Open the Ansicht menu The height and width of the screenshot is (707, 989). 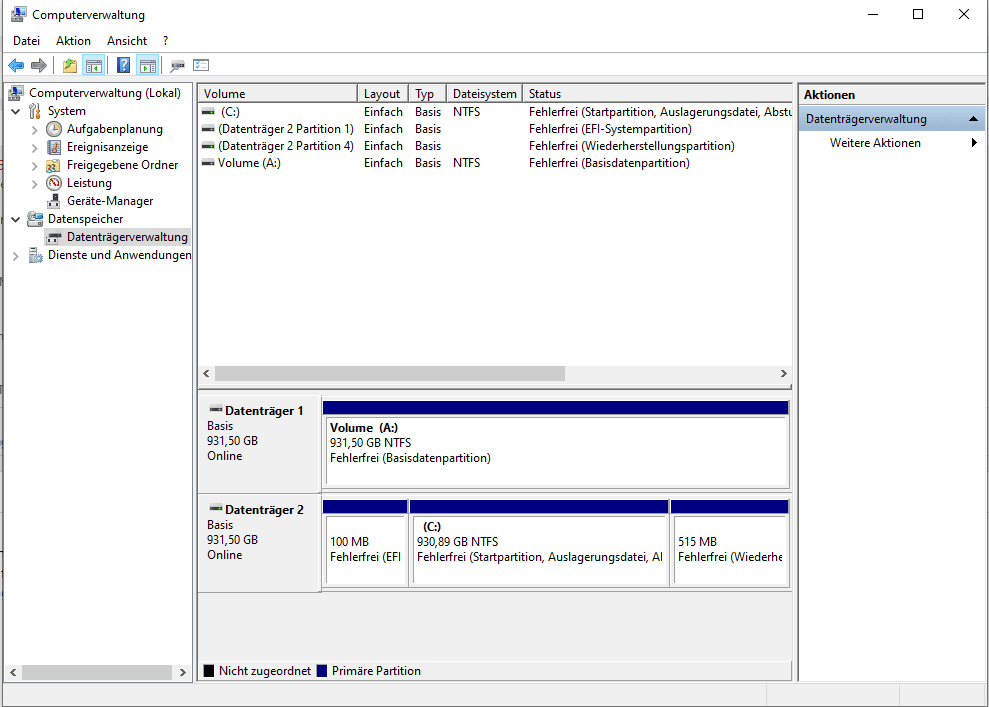pyautogui.click(x=127, y=40)
